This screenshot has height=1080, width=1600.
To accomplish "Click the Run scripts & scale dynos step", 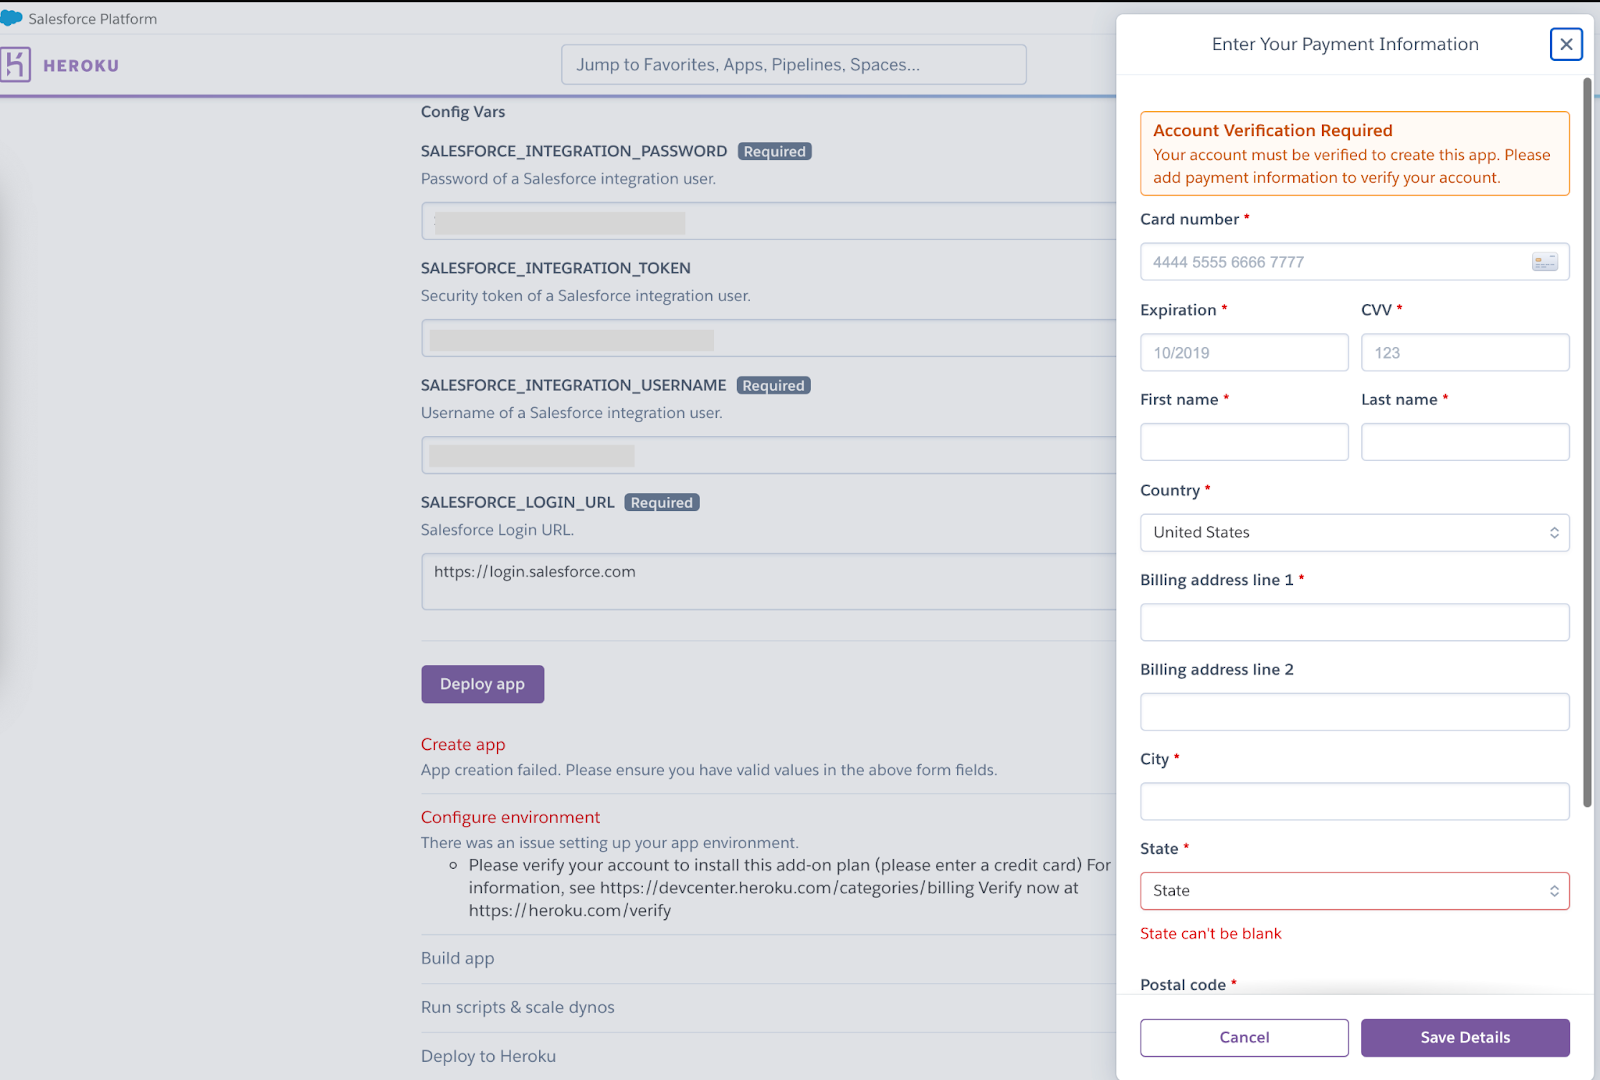I will pyautogui.click(x=518, y=1007).
